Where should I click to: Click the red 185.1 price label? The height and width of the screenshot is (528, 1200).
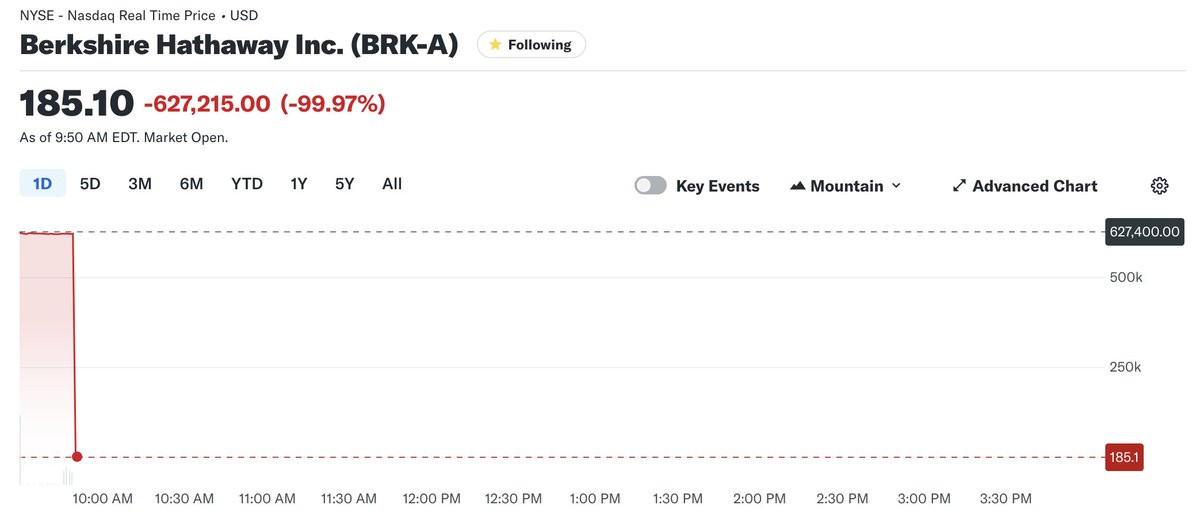coord(1124,457)
